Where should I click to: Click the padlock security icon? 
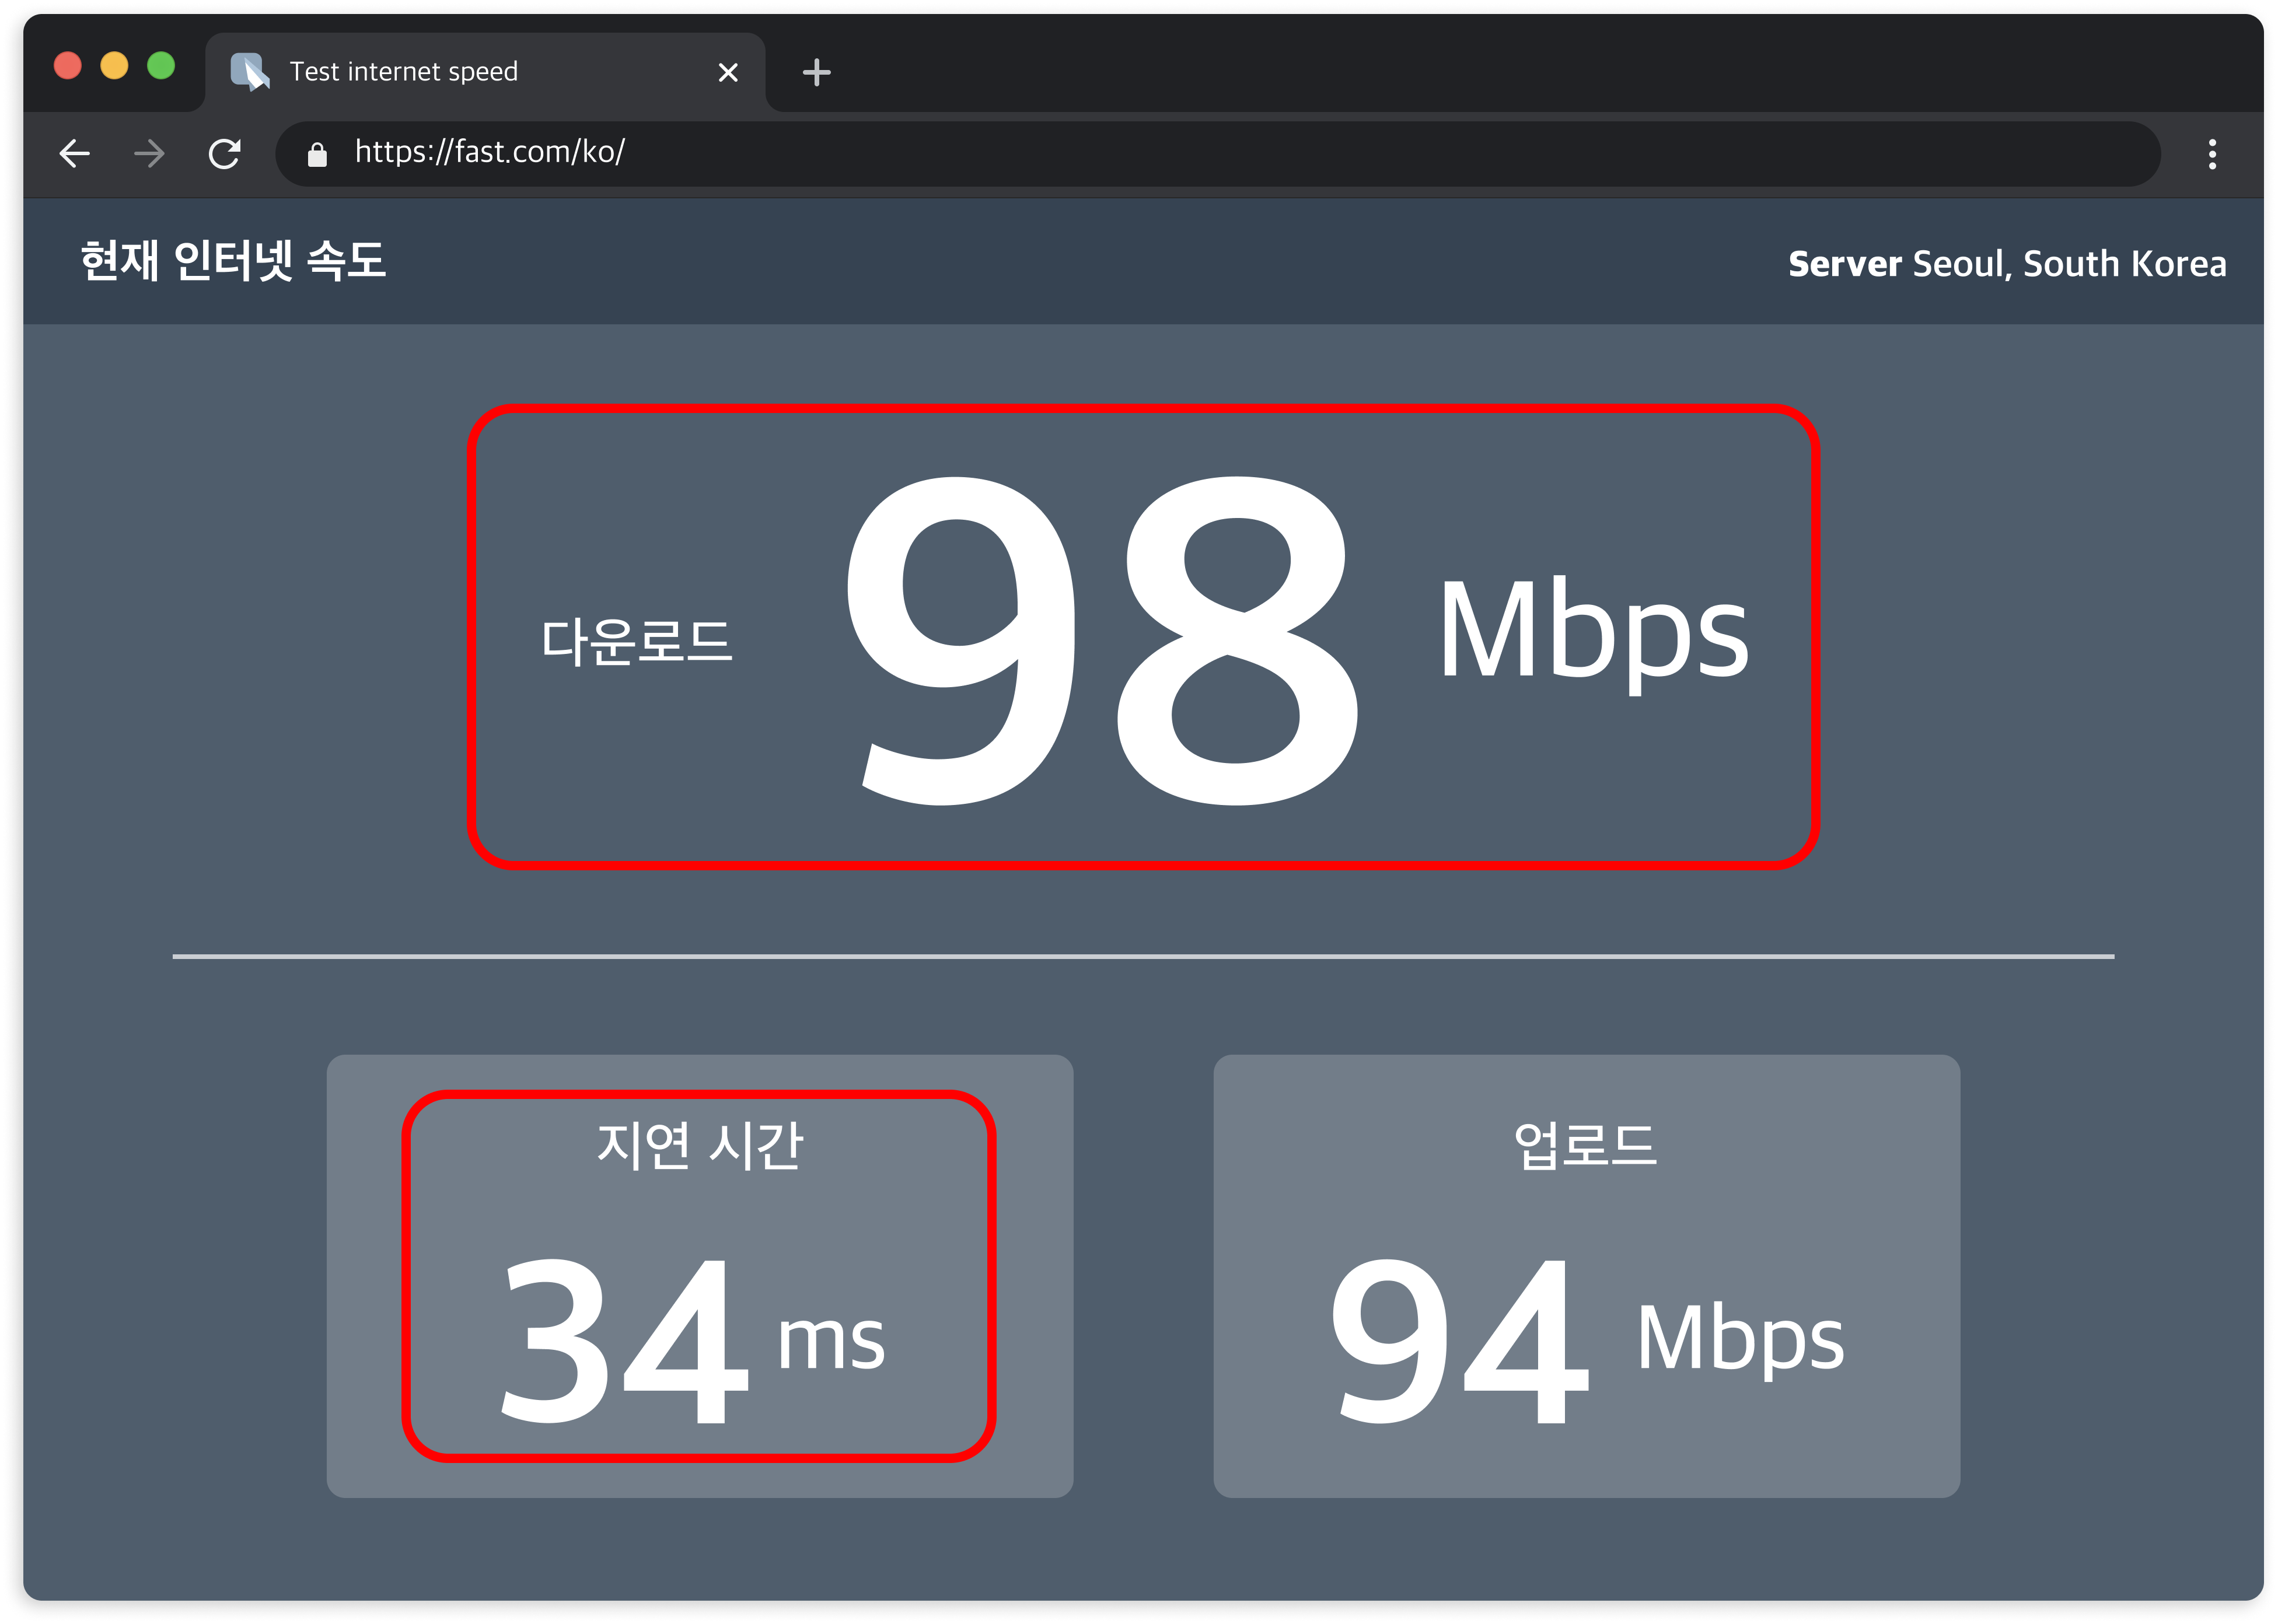317,154
